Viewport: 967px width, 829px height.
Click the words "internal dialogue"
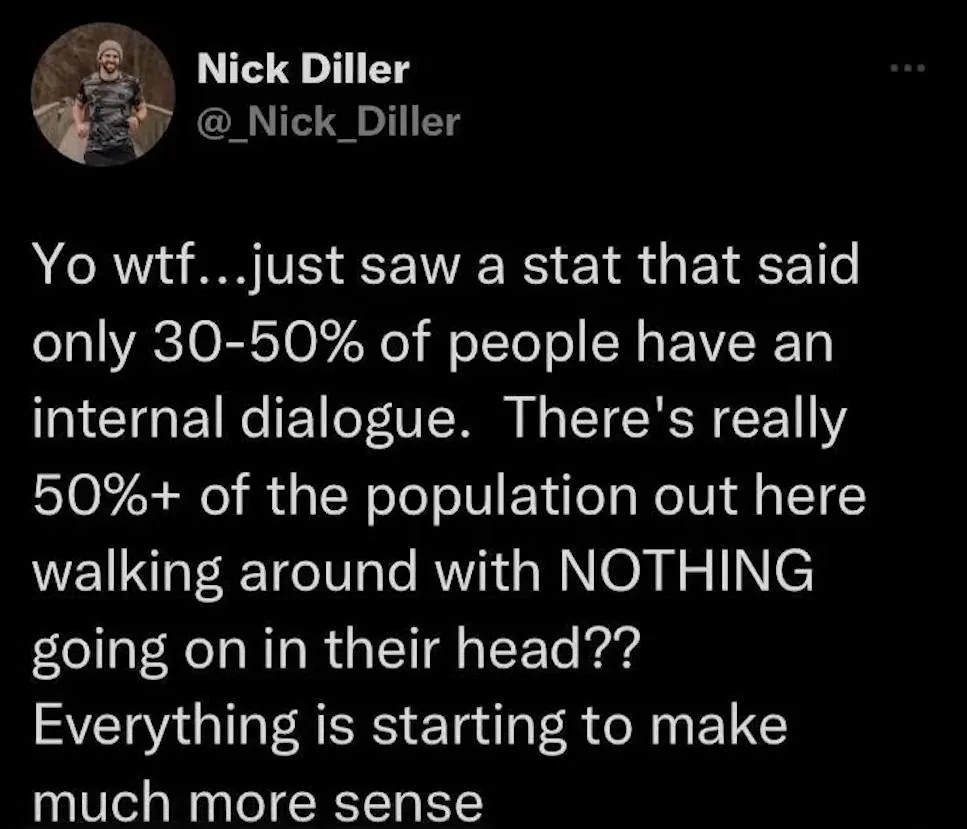pos(251,420)
